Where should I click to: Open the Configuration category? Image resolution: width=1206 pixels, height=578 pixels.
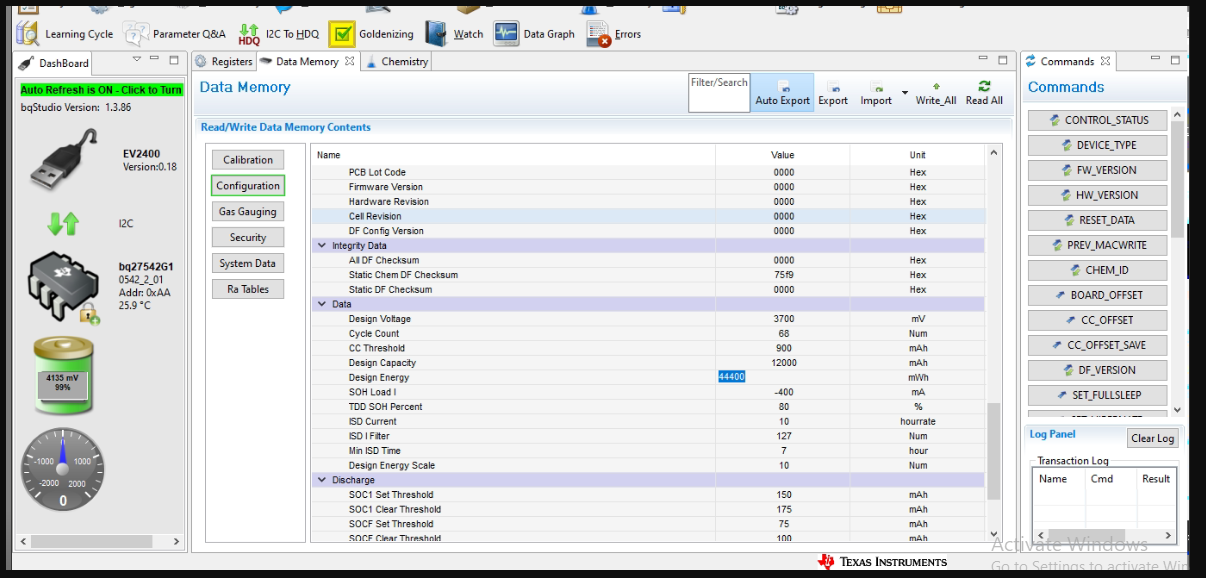(x=248, y=186)
